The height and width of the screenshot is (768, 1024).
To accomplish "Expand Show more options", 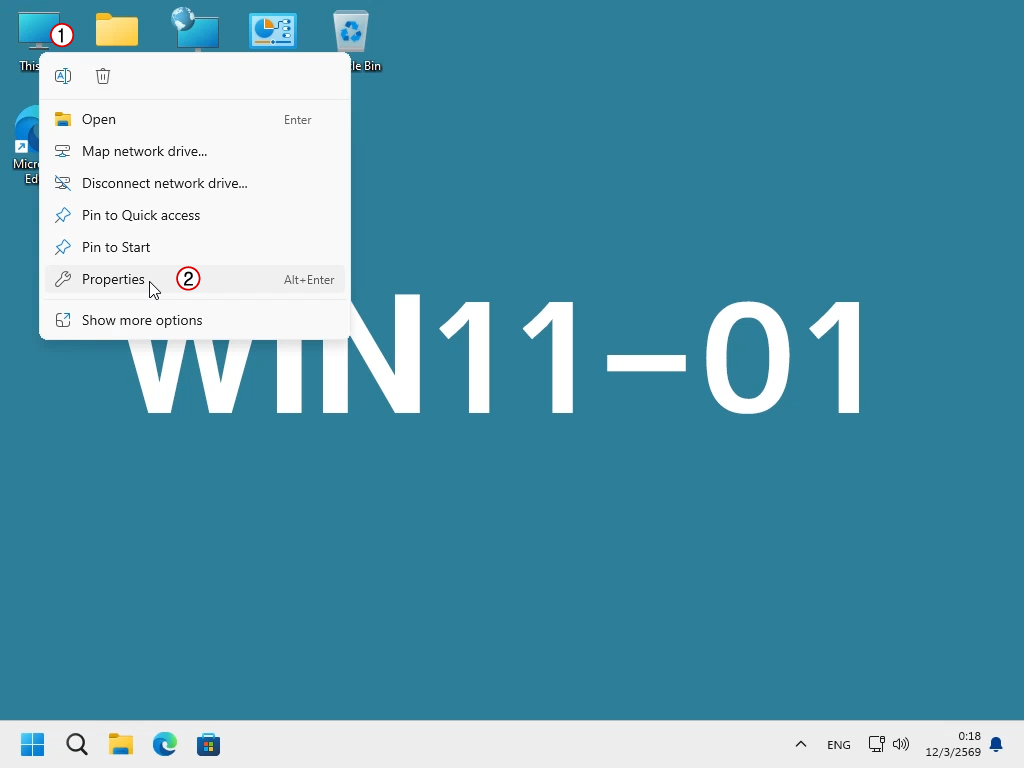I will pyautogui.click(x=195, y=320).
